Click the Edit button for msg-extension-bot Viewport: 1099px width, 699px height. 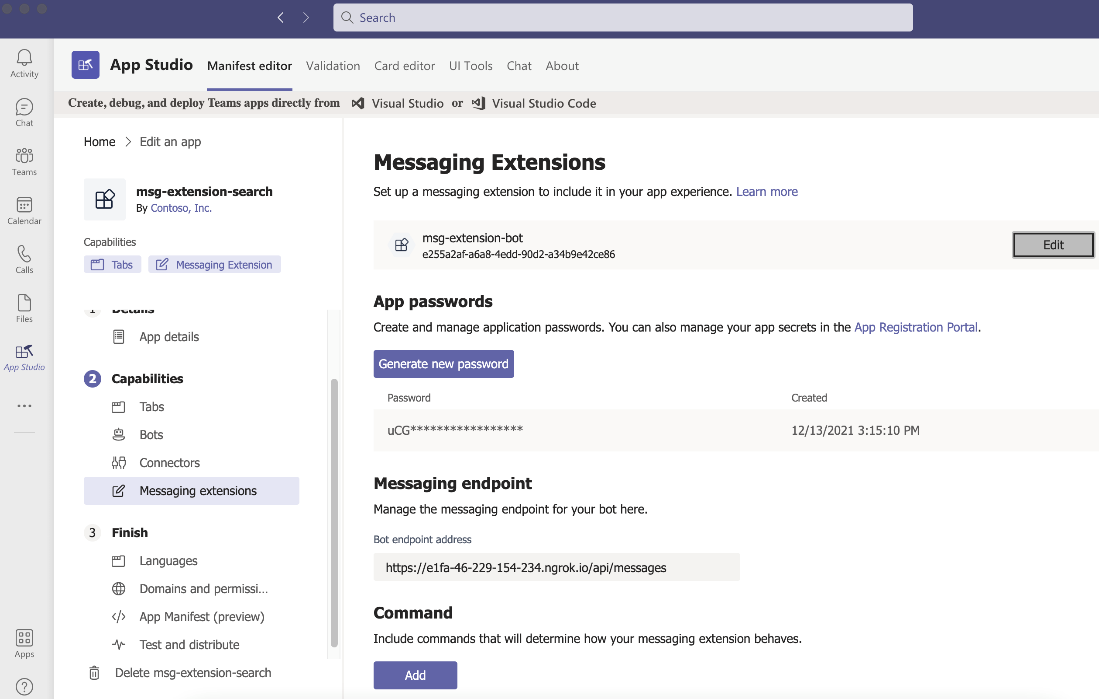[x=1053, y=245]
